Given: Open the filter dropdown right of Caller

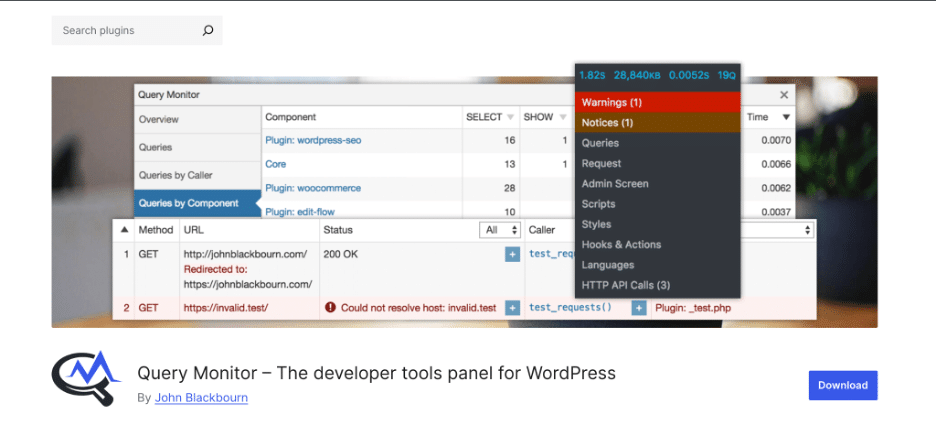Looking at the screenshot, I should (777, 230).
